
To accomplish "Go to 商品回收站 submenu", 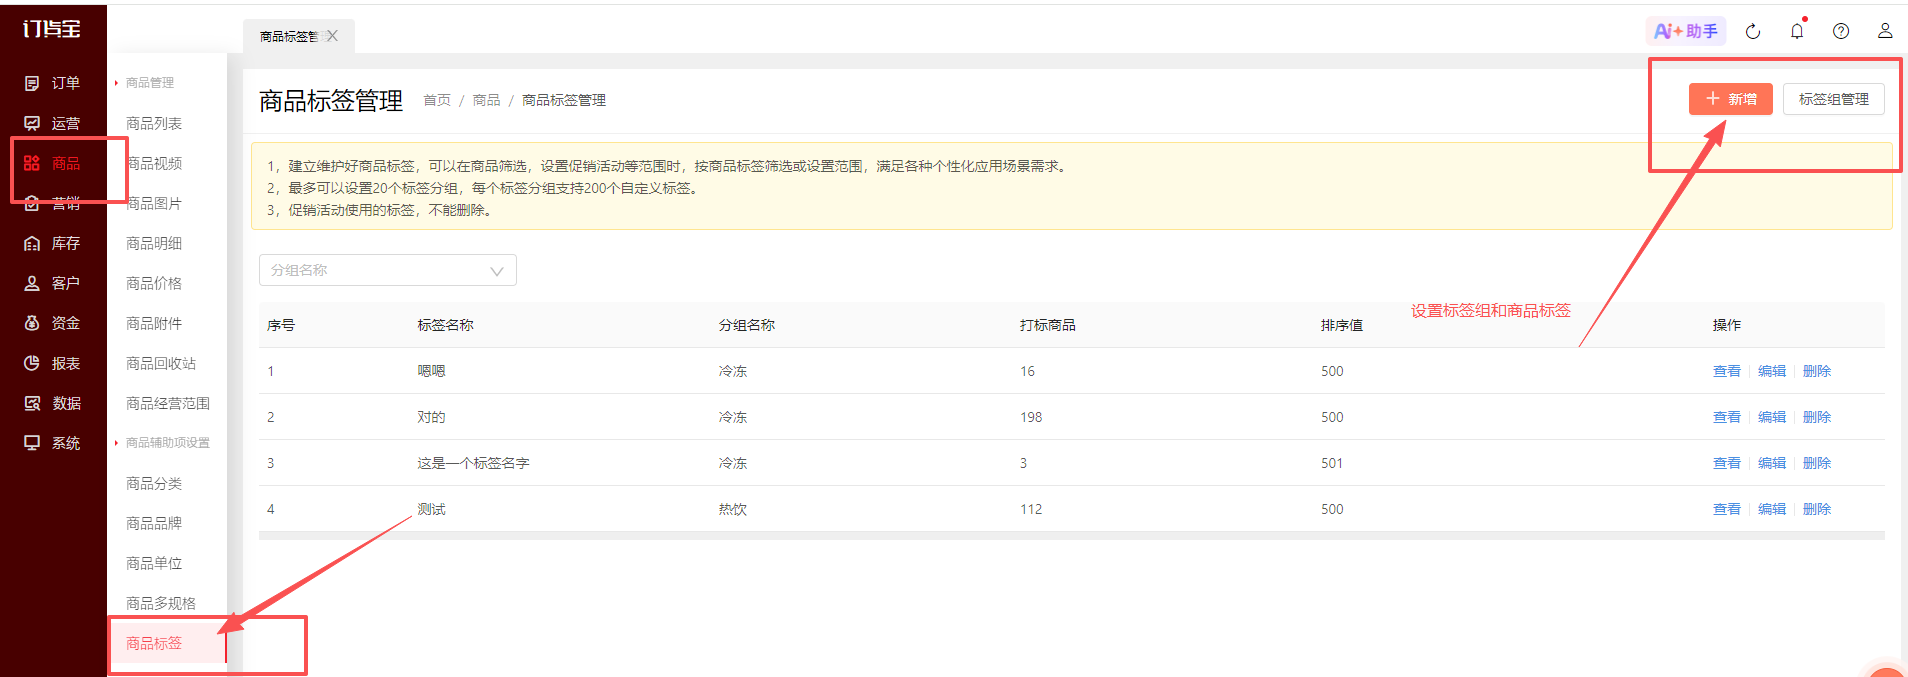I will pos(161,363).
